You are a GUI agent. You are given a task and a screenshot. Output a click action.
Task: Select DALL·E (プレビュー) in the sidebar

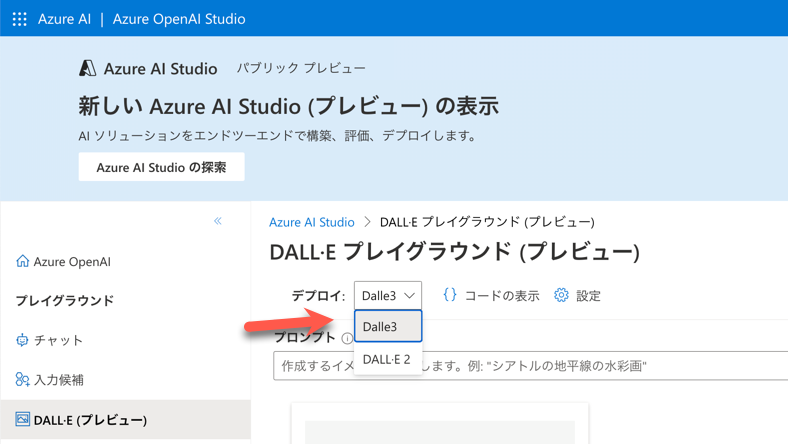(x=126, y=419)
